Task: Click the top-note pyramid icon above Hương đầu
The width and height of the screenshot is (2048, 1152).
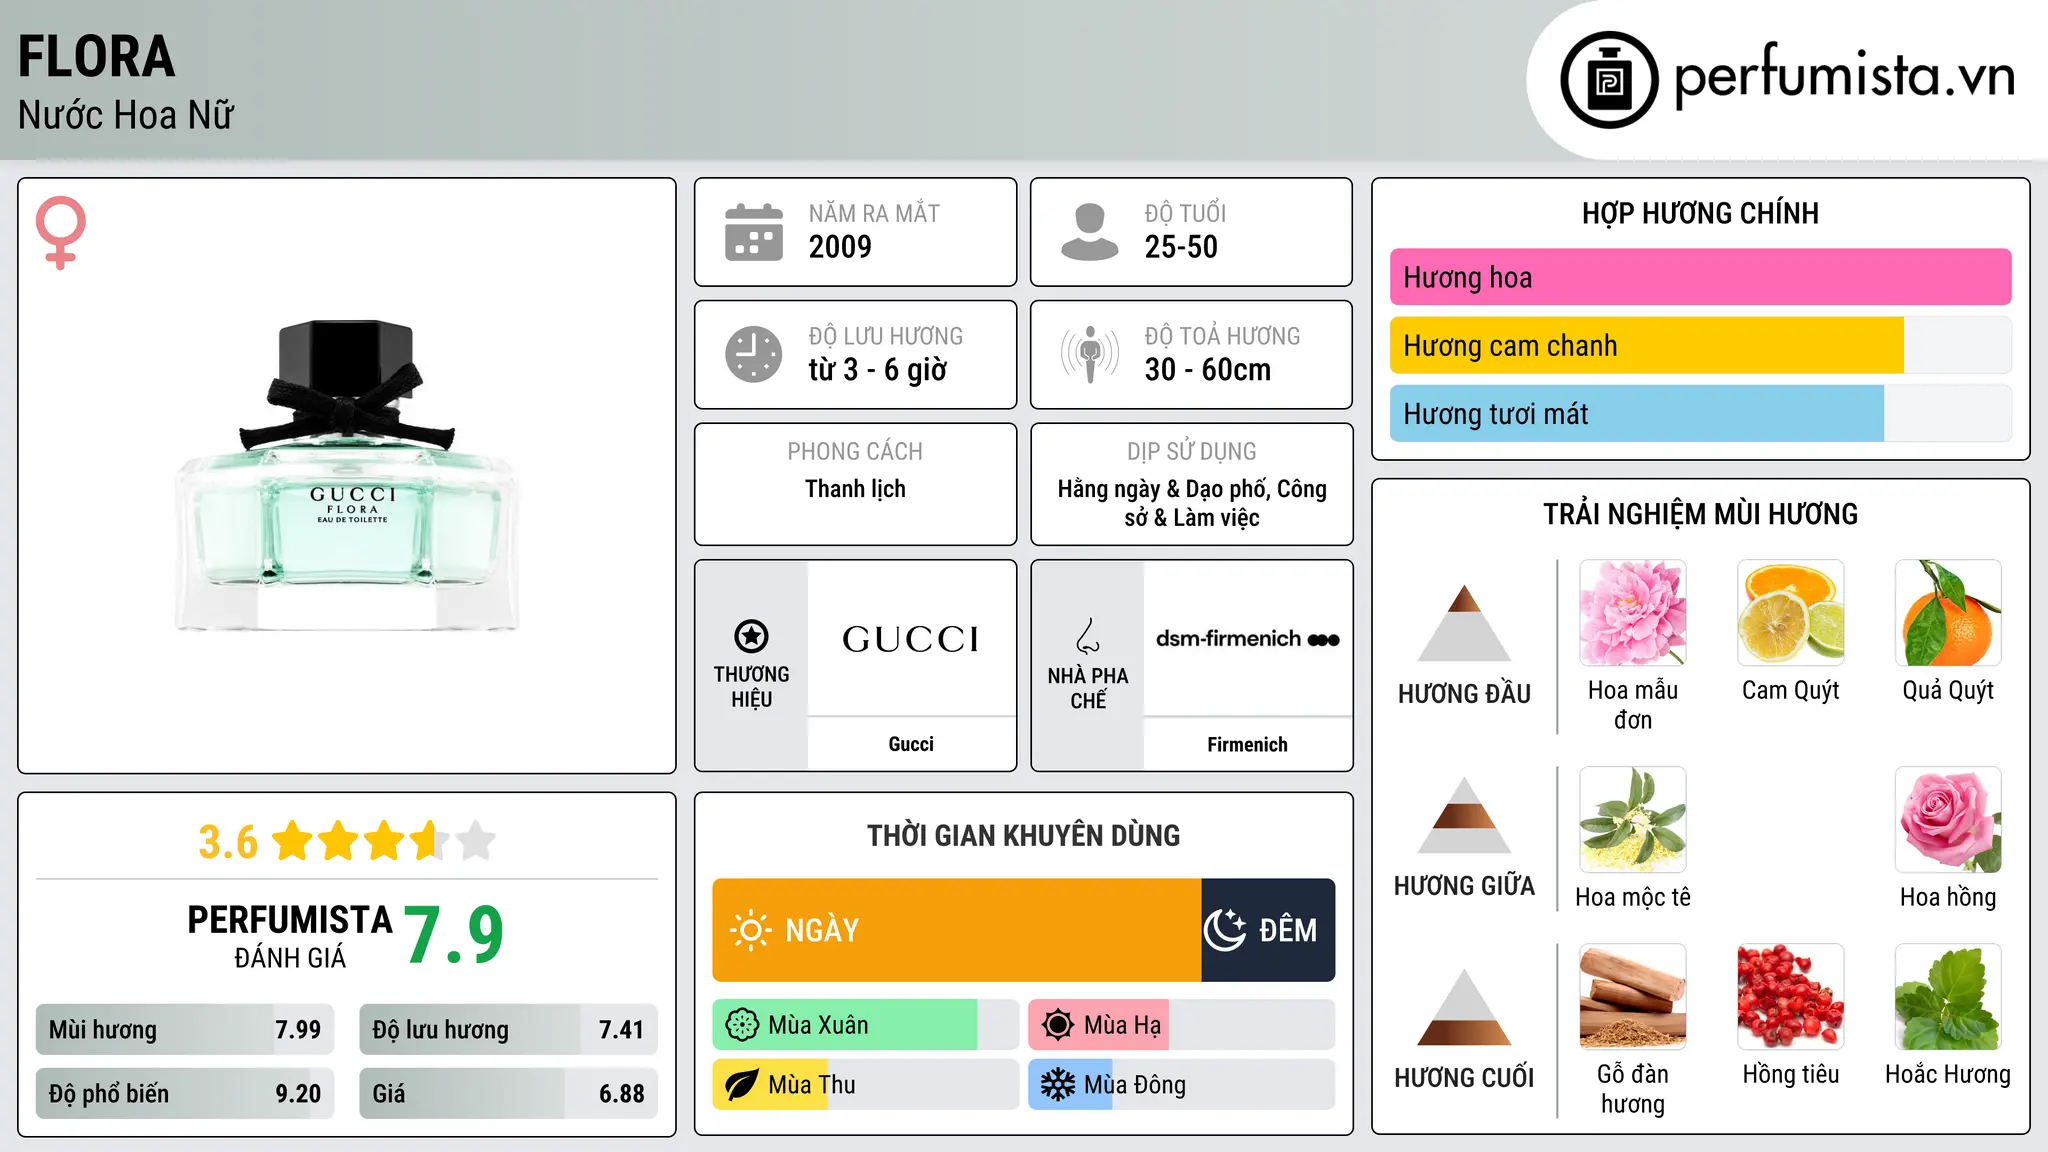Action: (x=1464, y=623)
